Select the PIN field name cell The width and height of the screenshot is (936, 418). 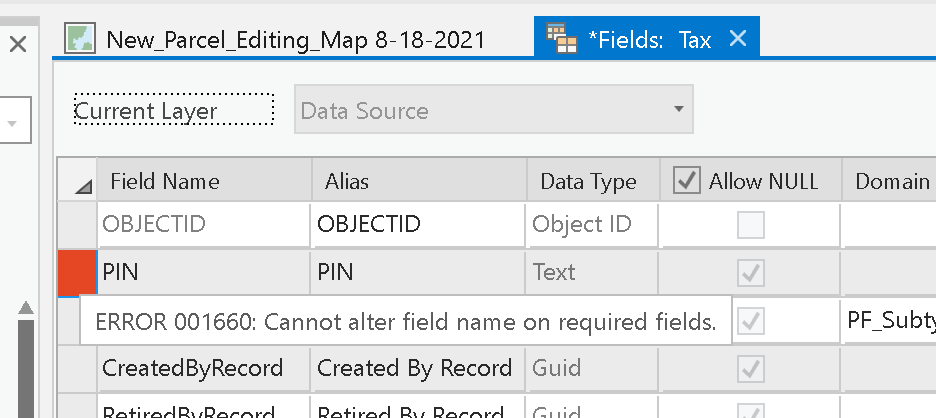click(204, 272)
